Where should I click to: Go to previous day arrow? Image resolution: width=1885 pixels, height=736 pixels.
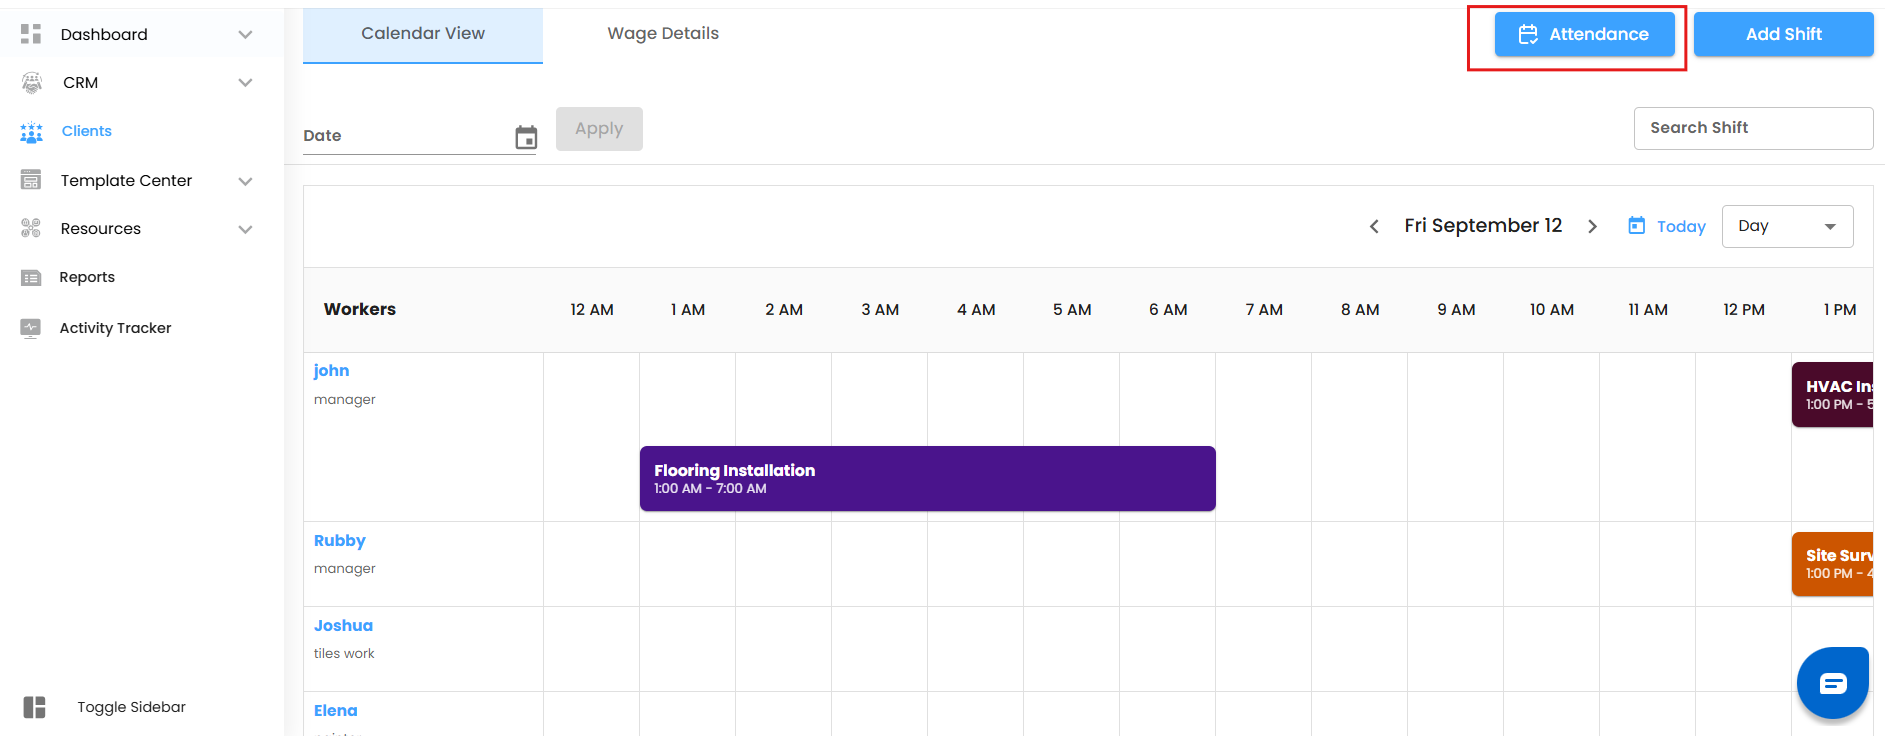[x=1374, y=227]
